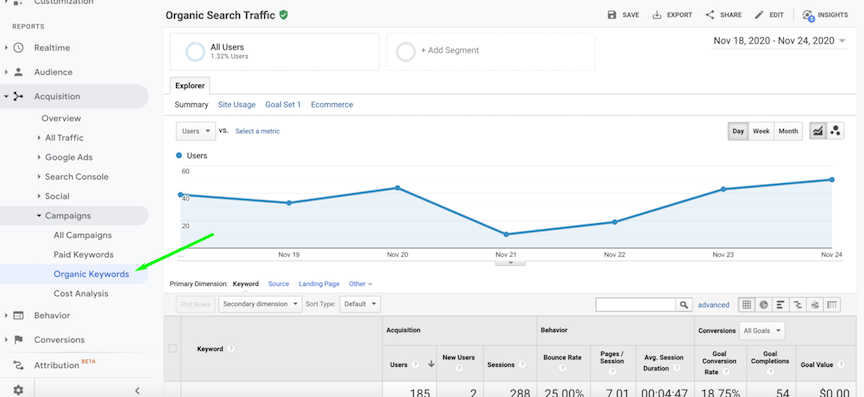
Task: Click Select a metric link
Action: click(257, 131)
